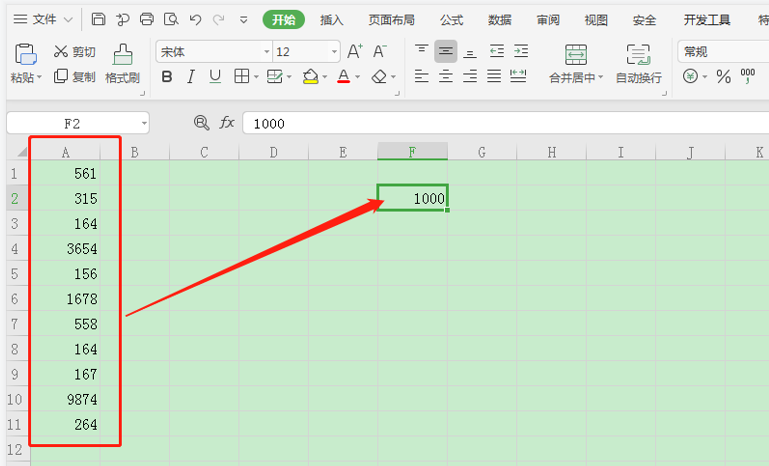The height and width of the screenshot is (466, 769).
Task: Center text horizontally icon
Action: [x=445, y=76]
